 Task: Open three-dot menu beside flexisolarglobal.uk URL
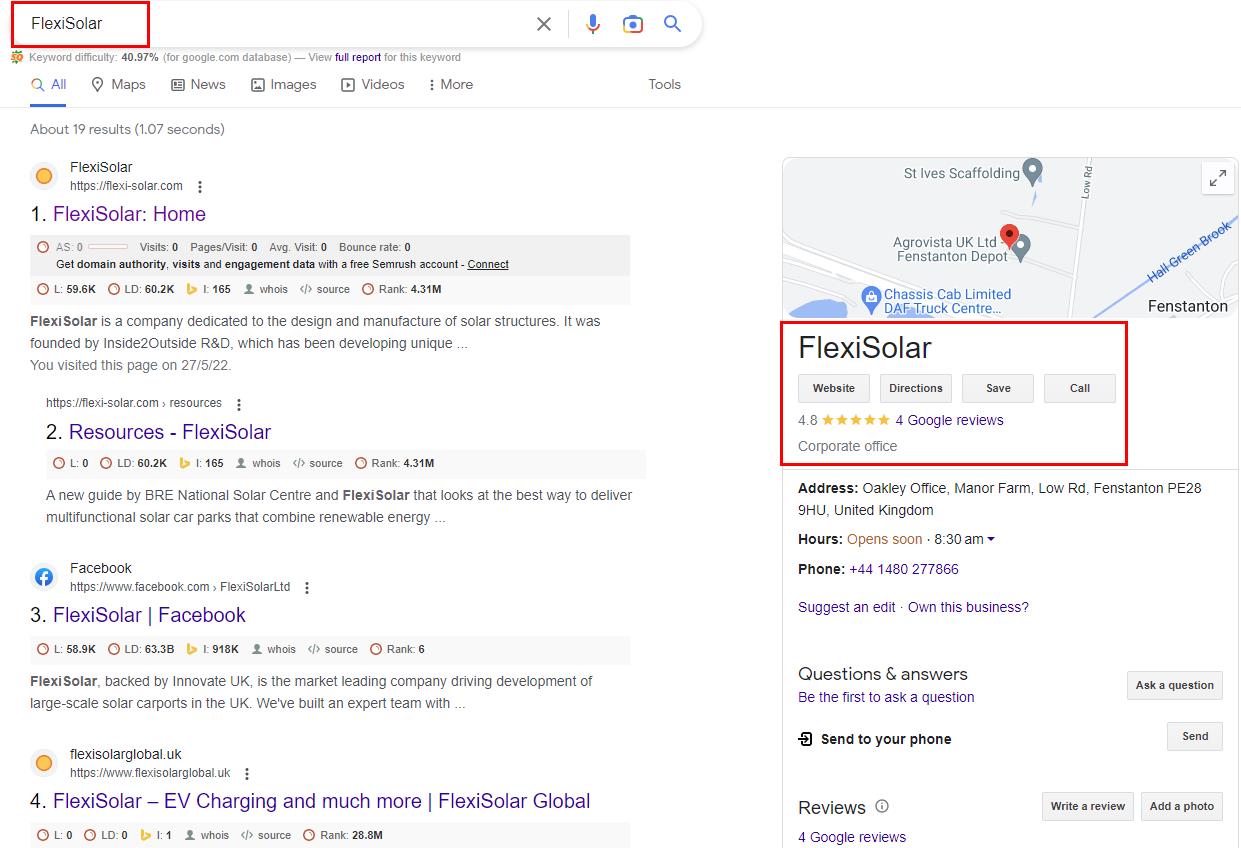247,774
